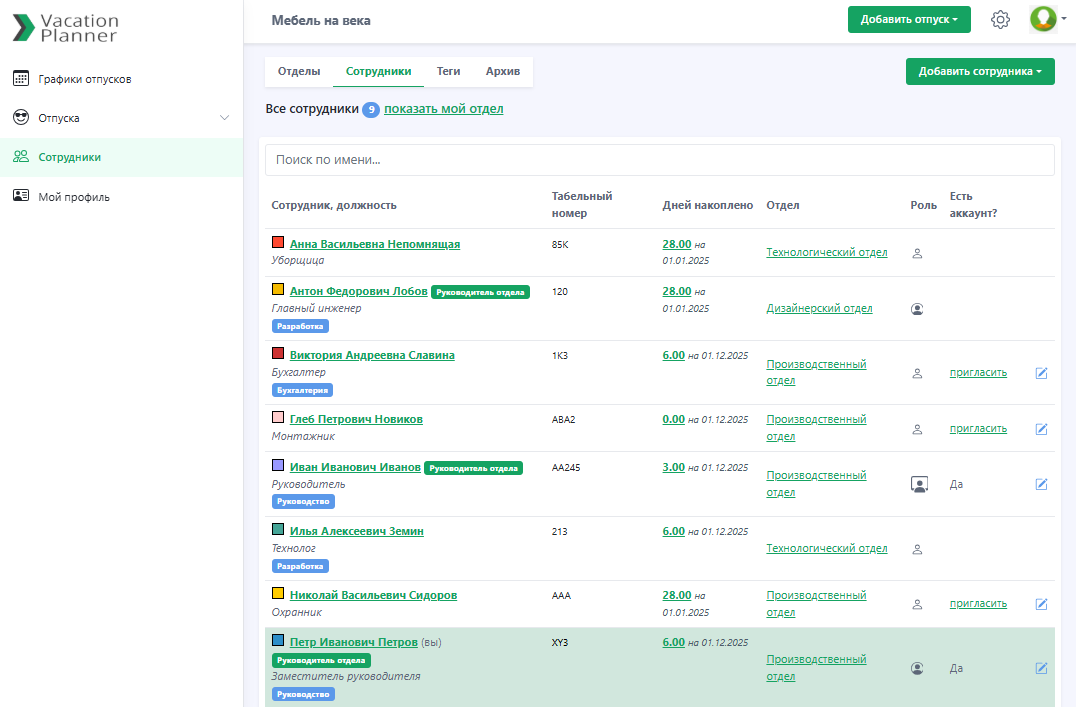Switch to the Архив tab
This screenshot has height=707, width=1076.
[x=502, y=72]
